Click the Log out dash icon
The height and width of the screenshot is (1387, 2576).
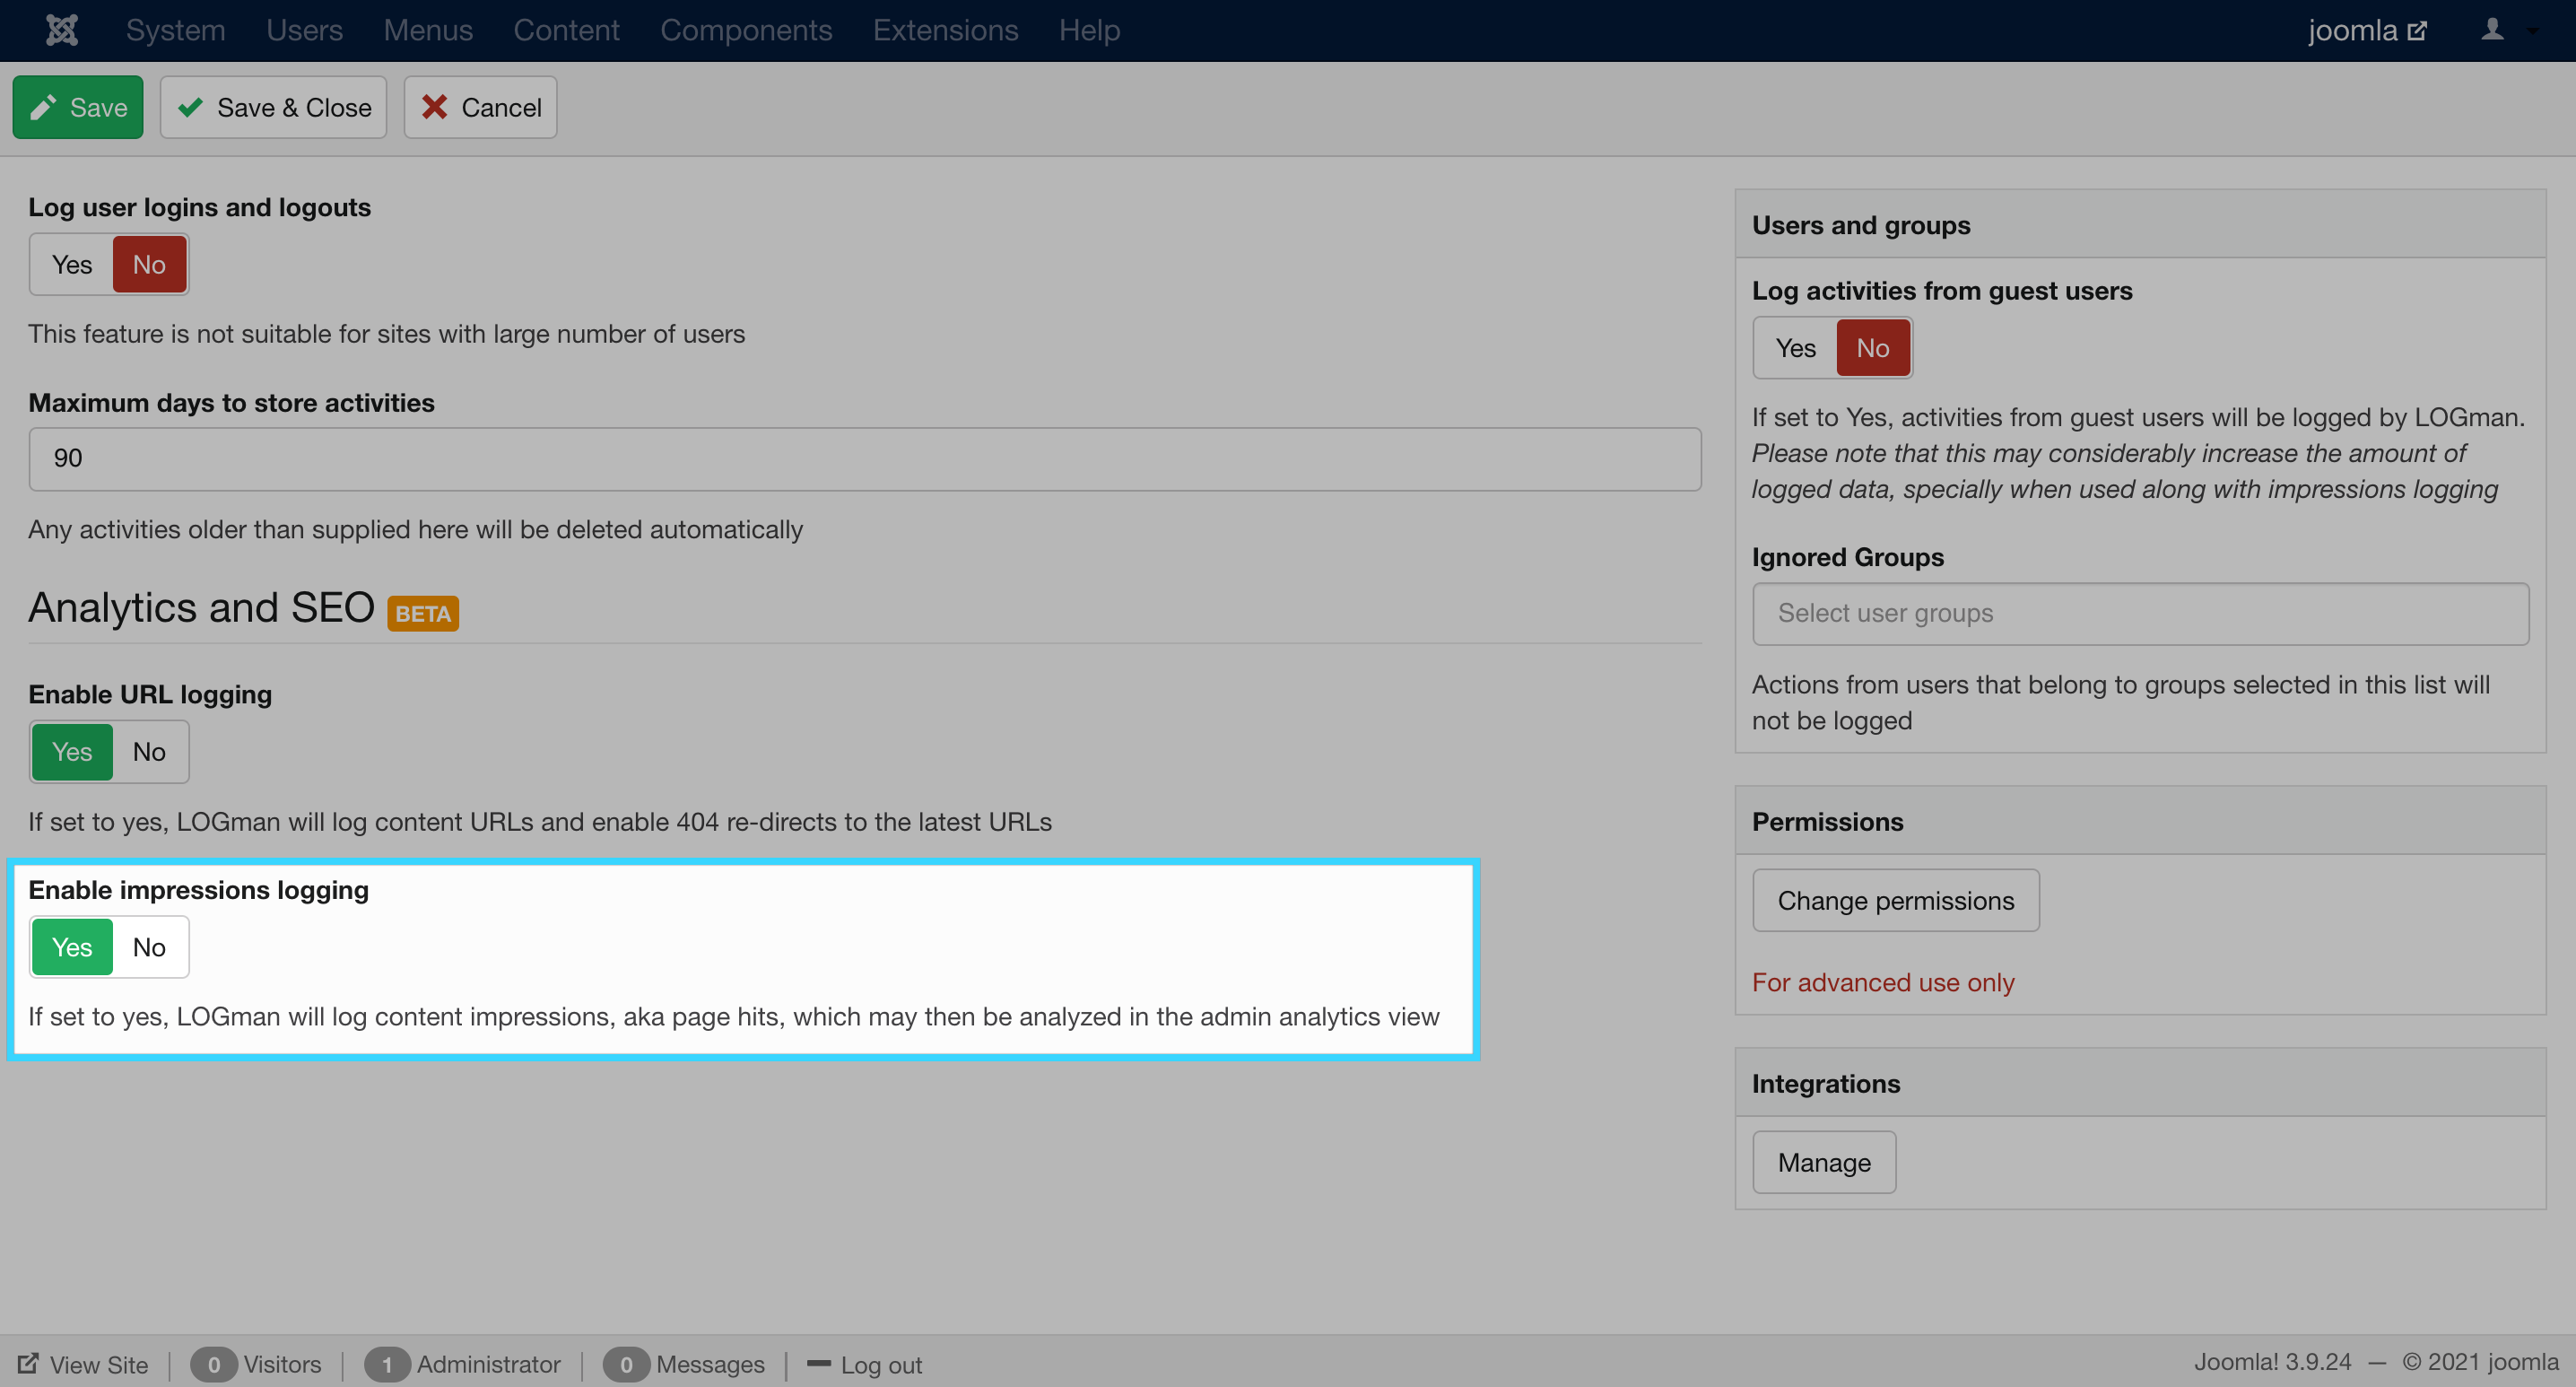point(818,1364)
